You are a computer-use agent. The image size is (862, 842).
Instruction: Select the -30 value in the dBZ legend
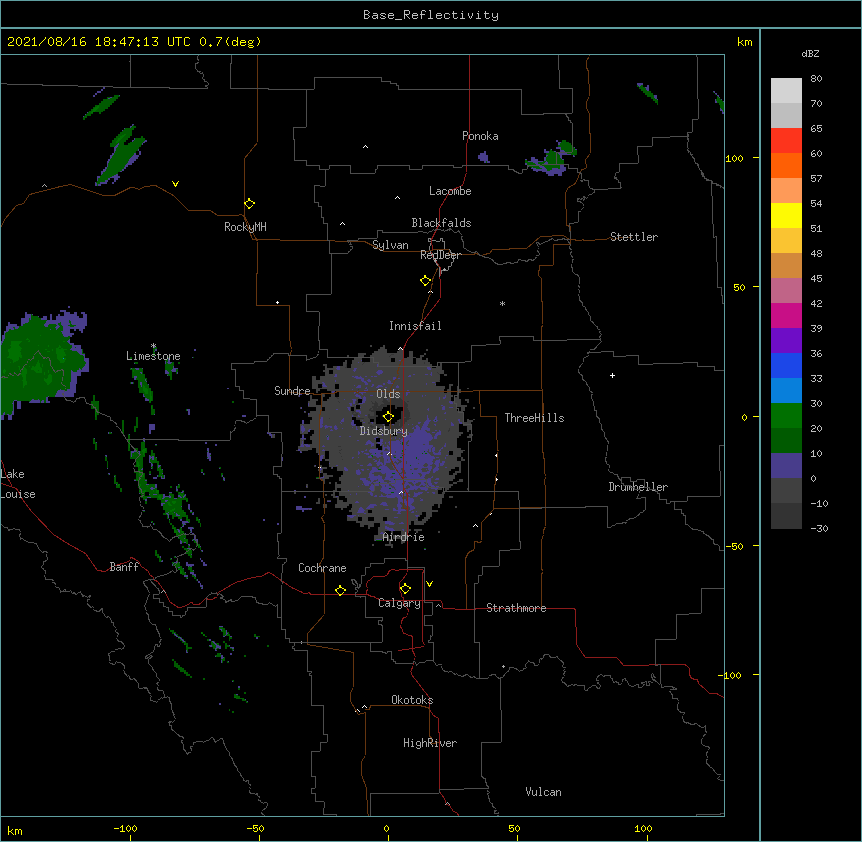[819, 528]
